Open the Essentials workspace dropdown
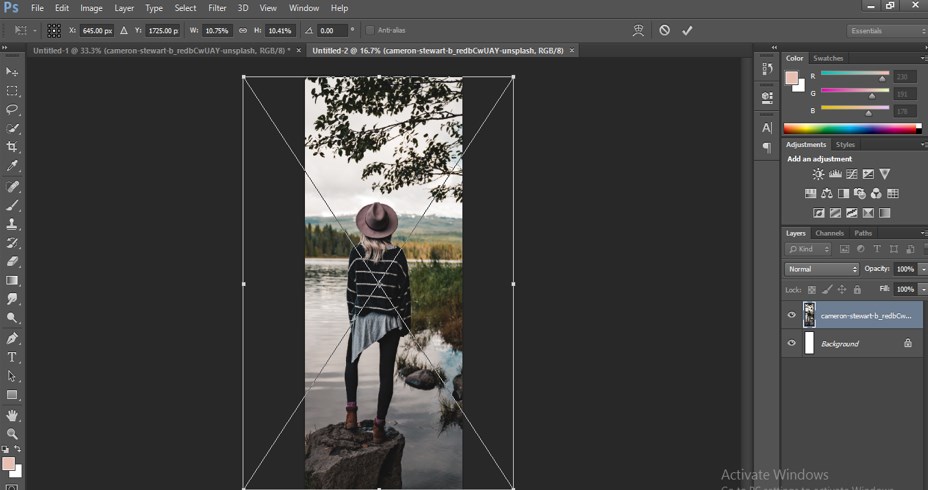928x490 pixels. pos(886,31)
